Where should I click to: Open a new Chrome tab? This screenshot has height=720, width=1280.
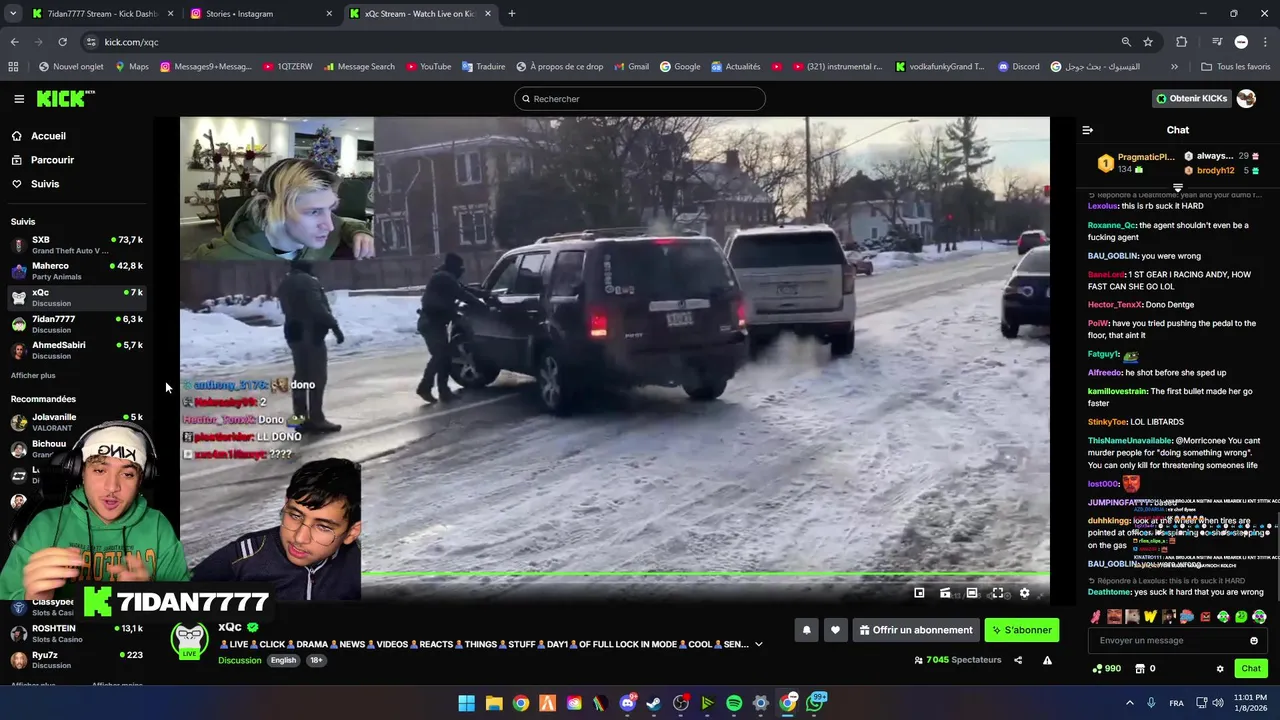pos(511,14)
